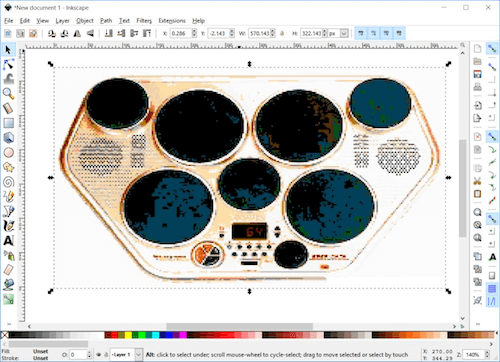Toggle Layer 1 lock icon
This screenshot has height=362, width=500.
[106, 355]
